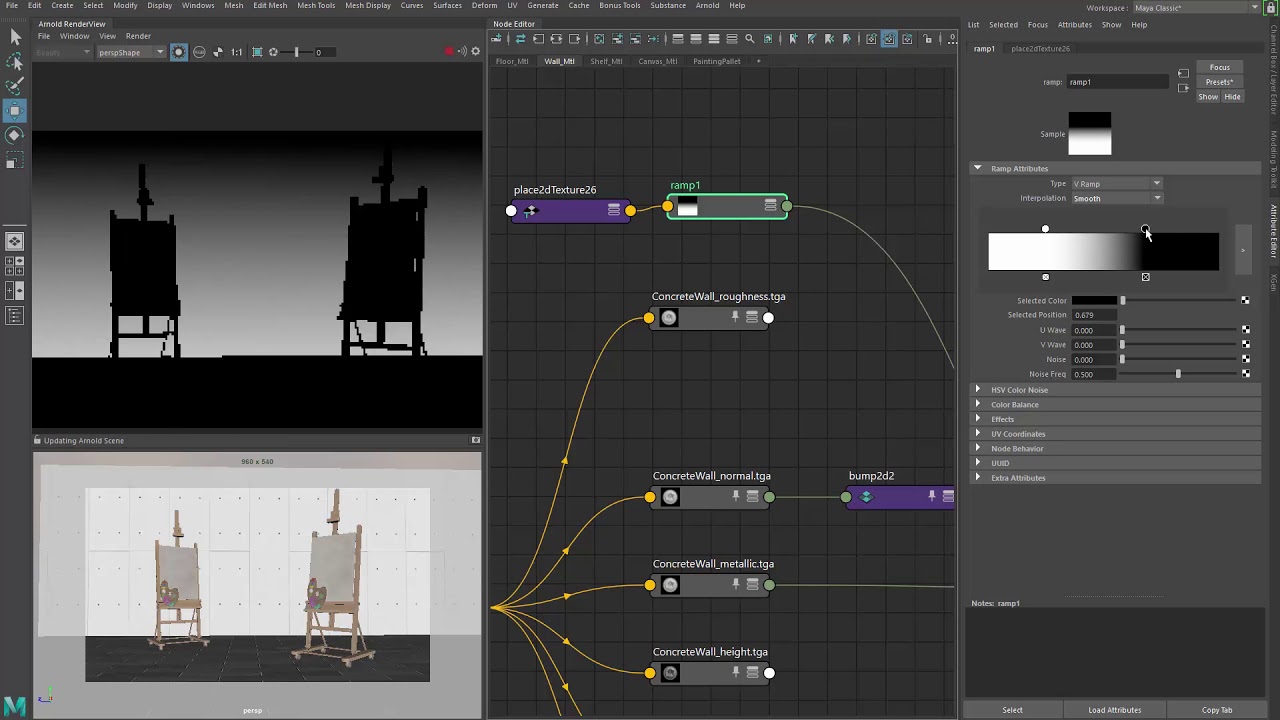Image resolution: width=1280 pixels, height=720 pixels.
Task: Switch to the place2dTexture26 attribute tab
Action: [1040, 48]
